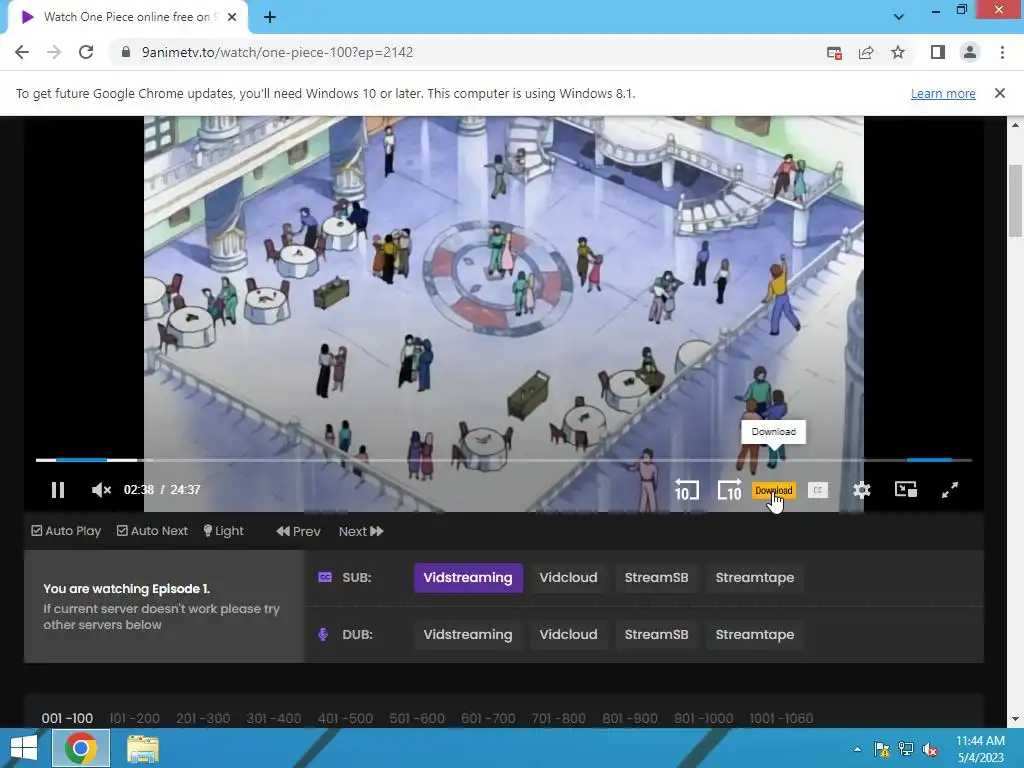Image resolution: width=1024 pixels, height=768 pixels.
Task: Open Chrome profile avatar menu
Action: pyautogui.click(x=970, y=52)
